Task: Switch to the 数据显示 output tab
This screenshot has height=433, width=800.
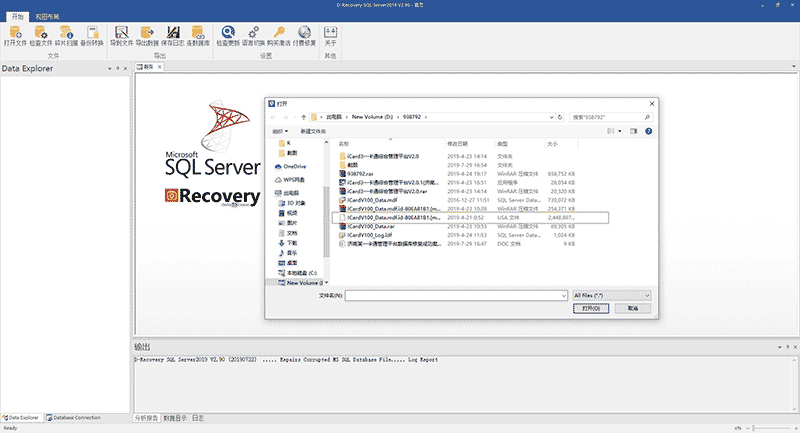Action: pyautogui.click(x=174, y=418)
